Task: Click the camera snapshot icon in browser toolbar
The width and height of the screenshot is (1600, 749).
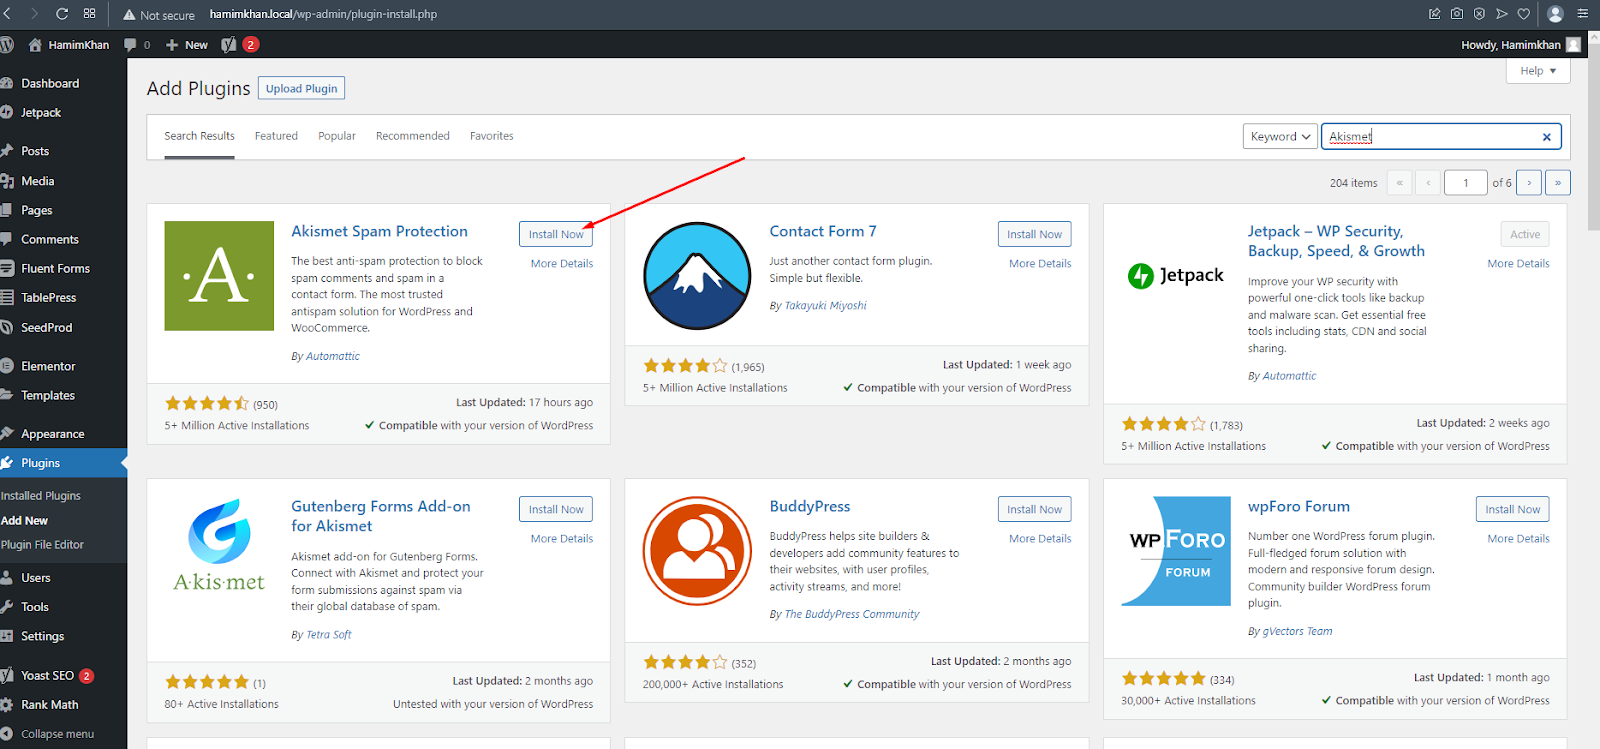Action: pos(1457,14)
